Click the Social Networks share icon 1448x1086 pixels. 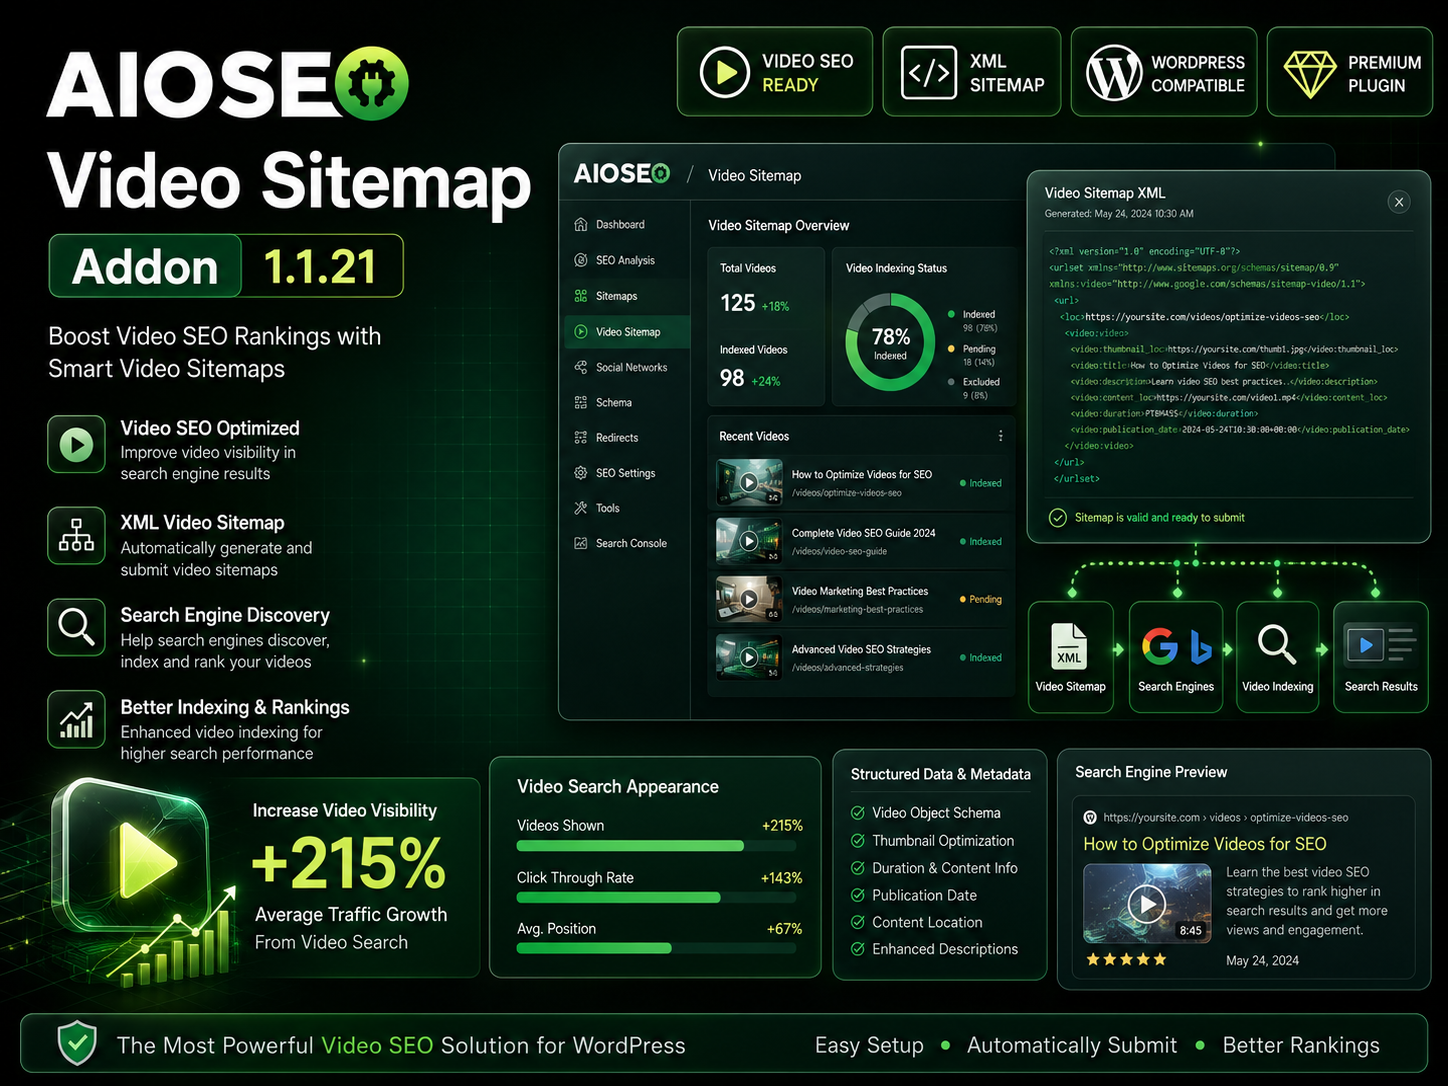(x=581, y=367)
